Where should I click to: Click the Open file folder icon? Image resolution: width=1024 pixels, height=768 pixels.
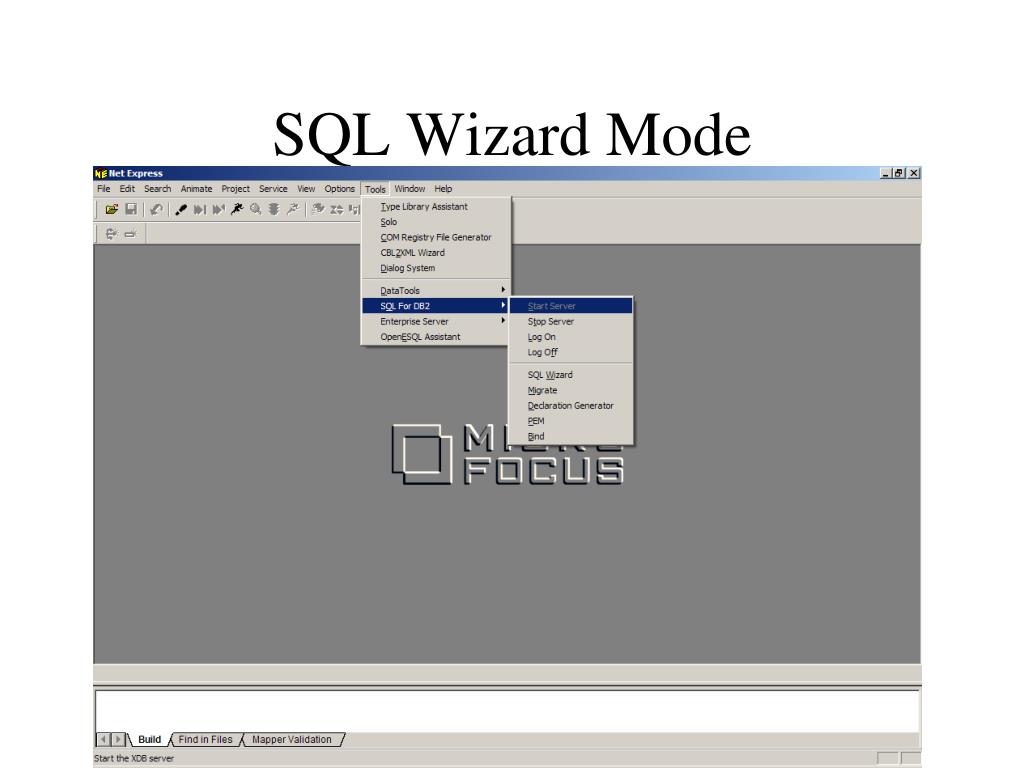pyautogui.click(x=112, y=209)
